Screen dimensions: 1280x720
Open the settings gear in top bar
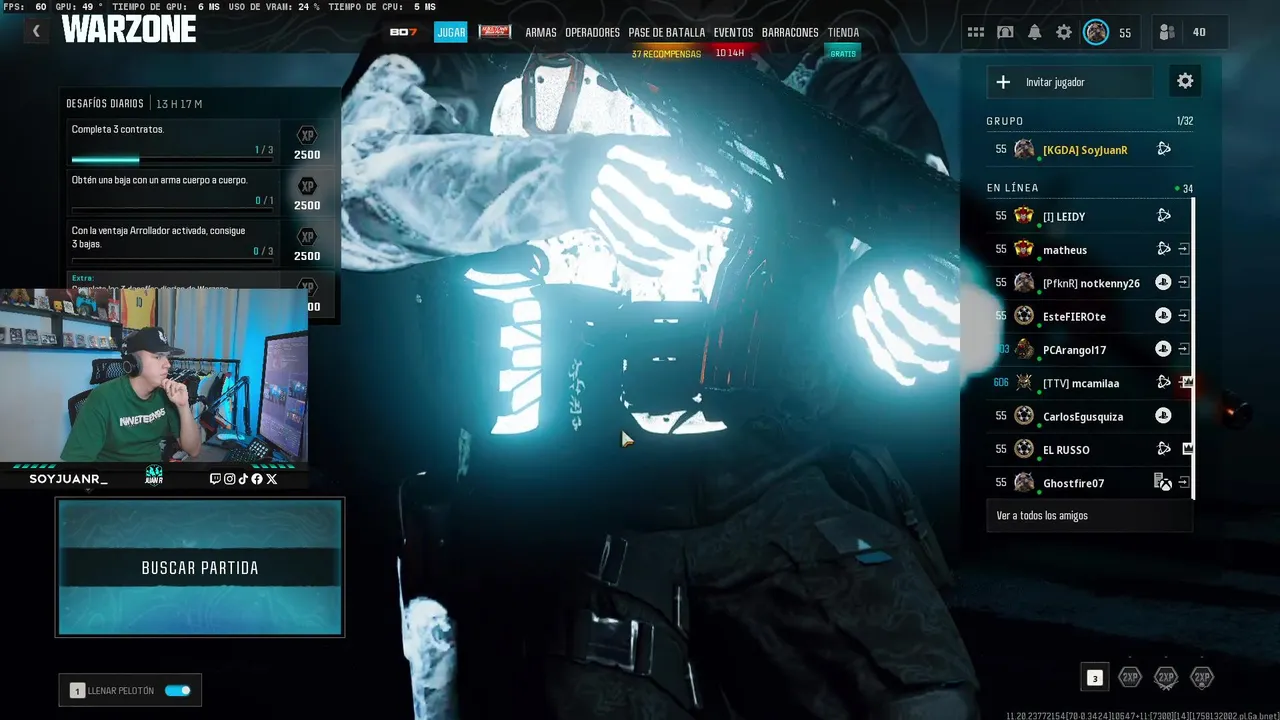(x=1064, y=32)
